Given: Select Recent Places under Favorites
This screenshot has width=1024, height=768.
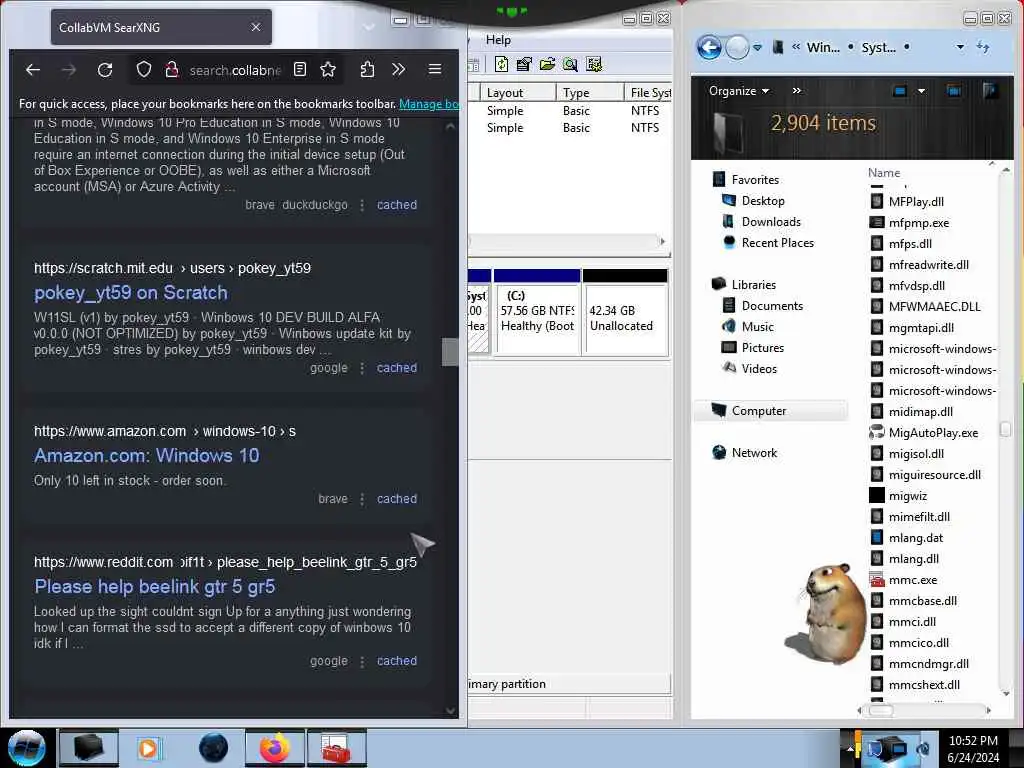Looking at the screenshot, I should tap(777, 243).
